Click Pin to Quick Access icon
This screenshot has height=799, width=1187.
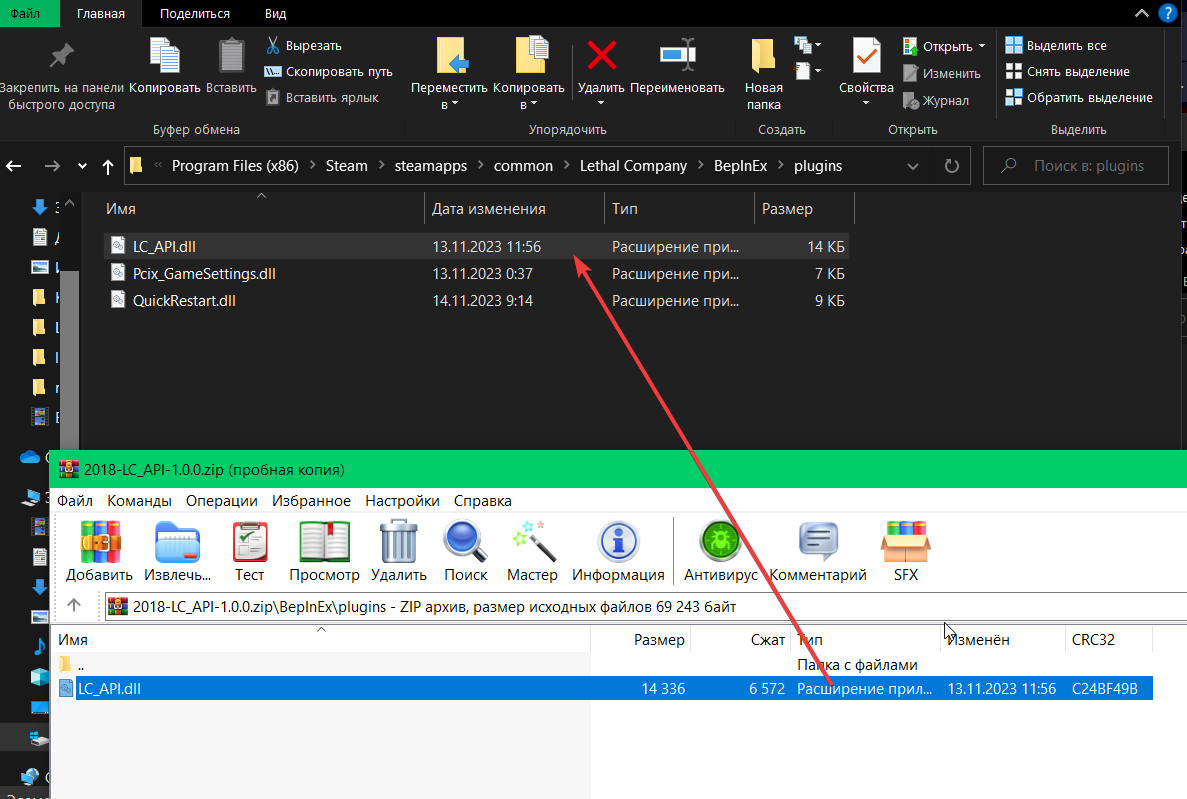pos(61,56)
